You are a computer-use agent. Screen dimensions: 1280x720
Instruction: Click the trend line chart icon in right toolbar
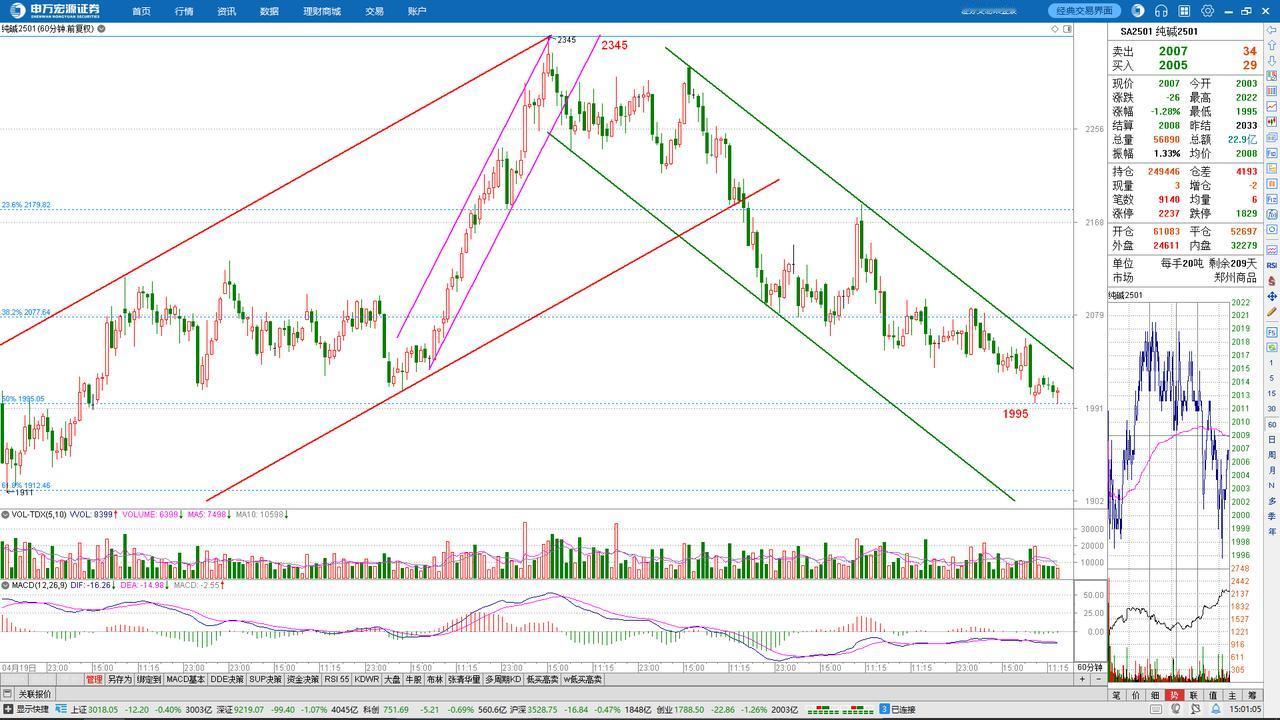point(1271,107)
